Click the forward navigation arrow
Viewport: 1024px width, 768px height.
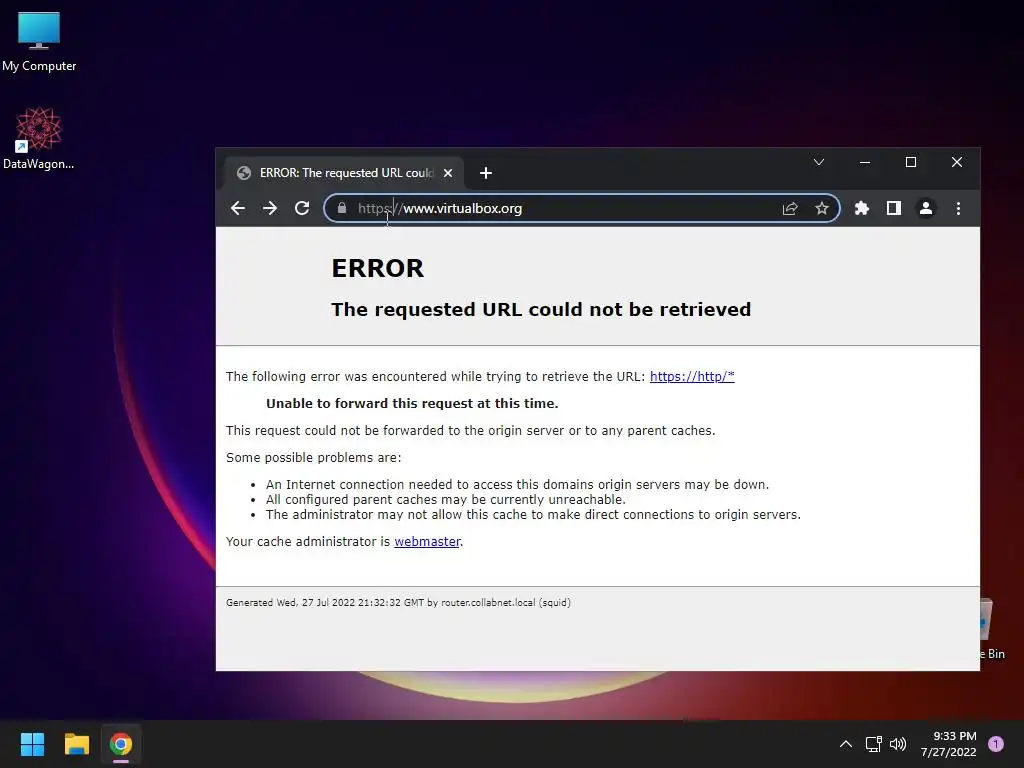coord(270,208)
